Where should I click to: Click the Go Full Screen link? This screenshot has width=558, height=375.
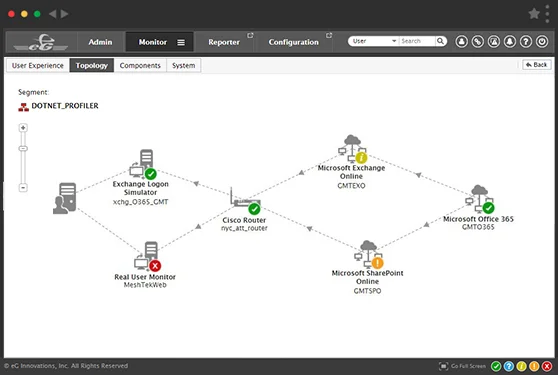coord(468,366)
